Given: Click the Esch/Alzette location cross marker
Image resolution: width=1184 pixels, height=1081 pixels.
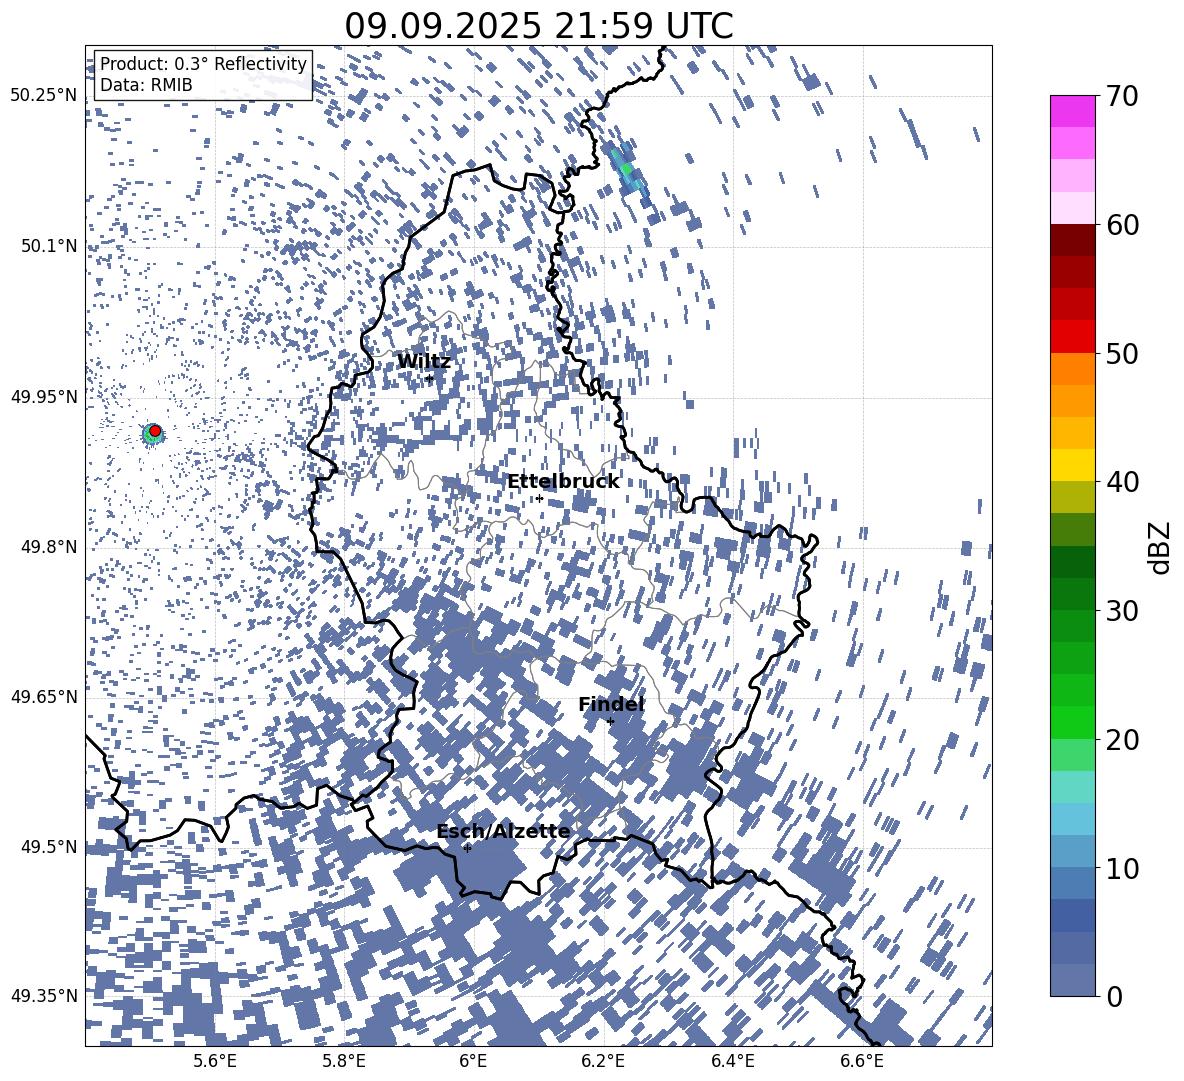Looking at the screenshot, I should click(467, 848).
